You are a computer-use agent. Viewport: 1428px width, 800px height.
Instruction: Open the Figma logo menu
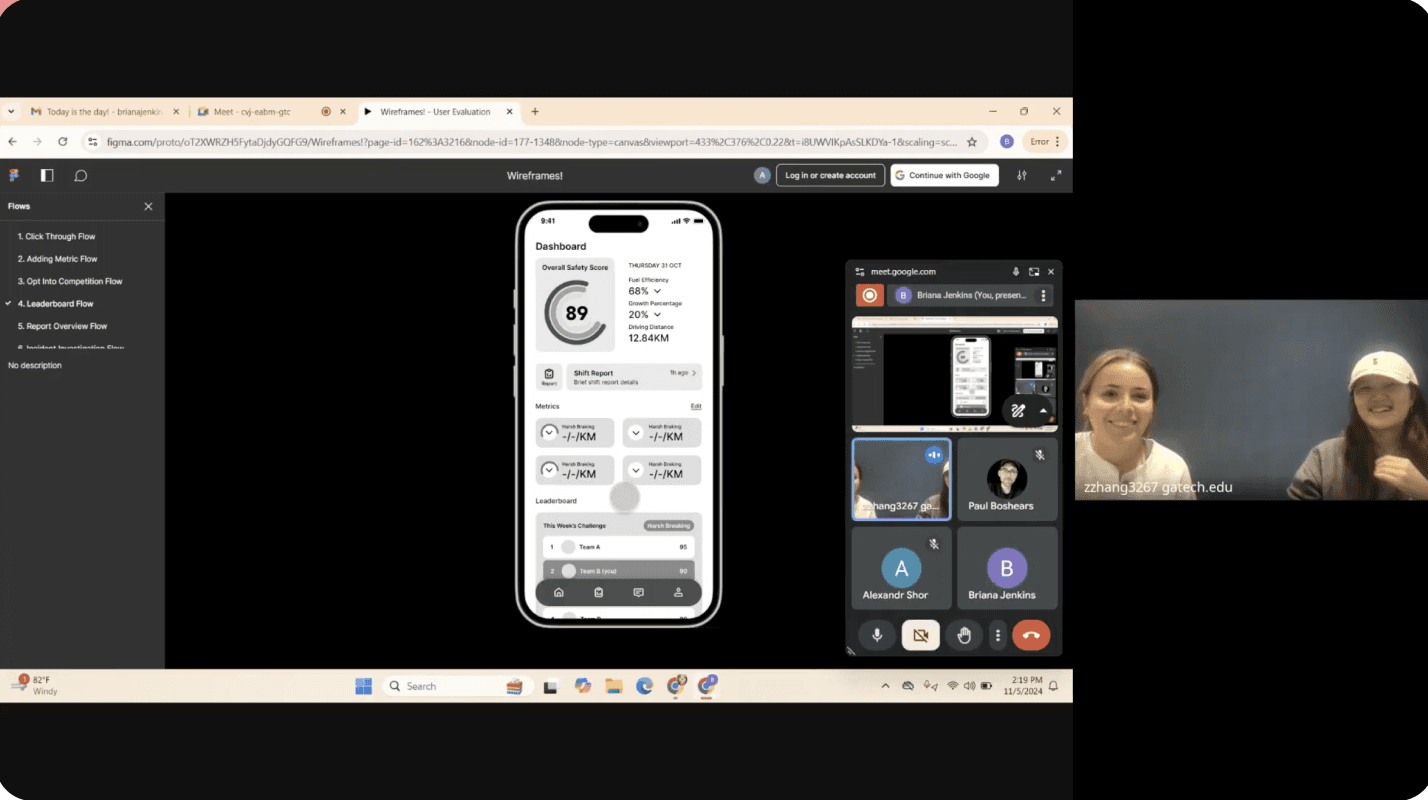pos(14,175)
